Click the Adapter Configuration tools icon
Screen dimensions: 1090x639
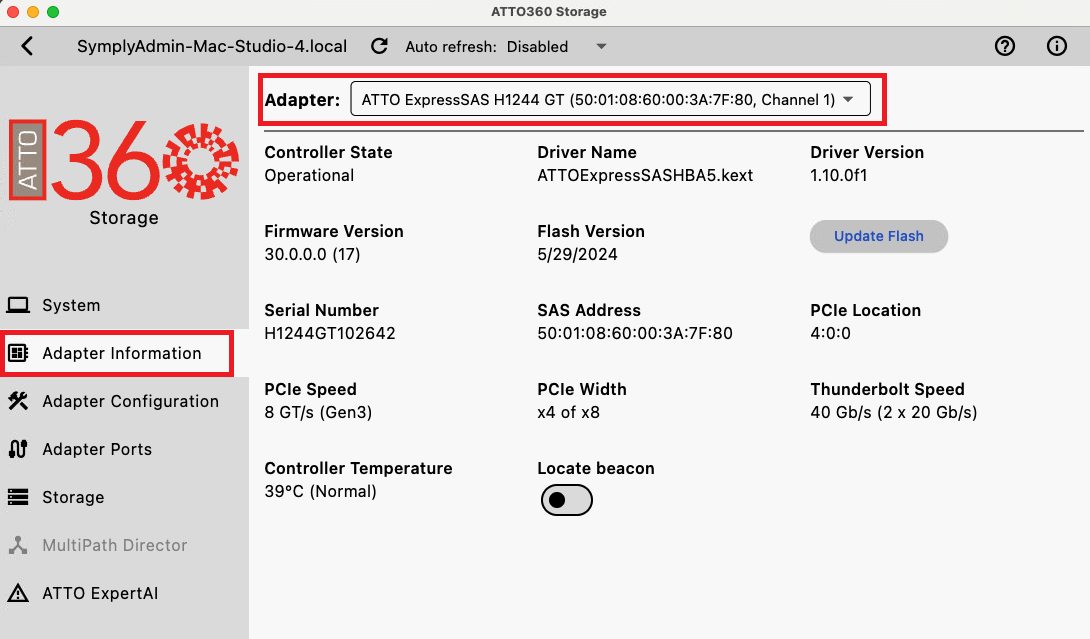coord(18,401)
